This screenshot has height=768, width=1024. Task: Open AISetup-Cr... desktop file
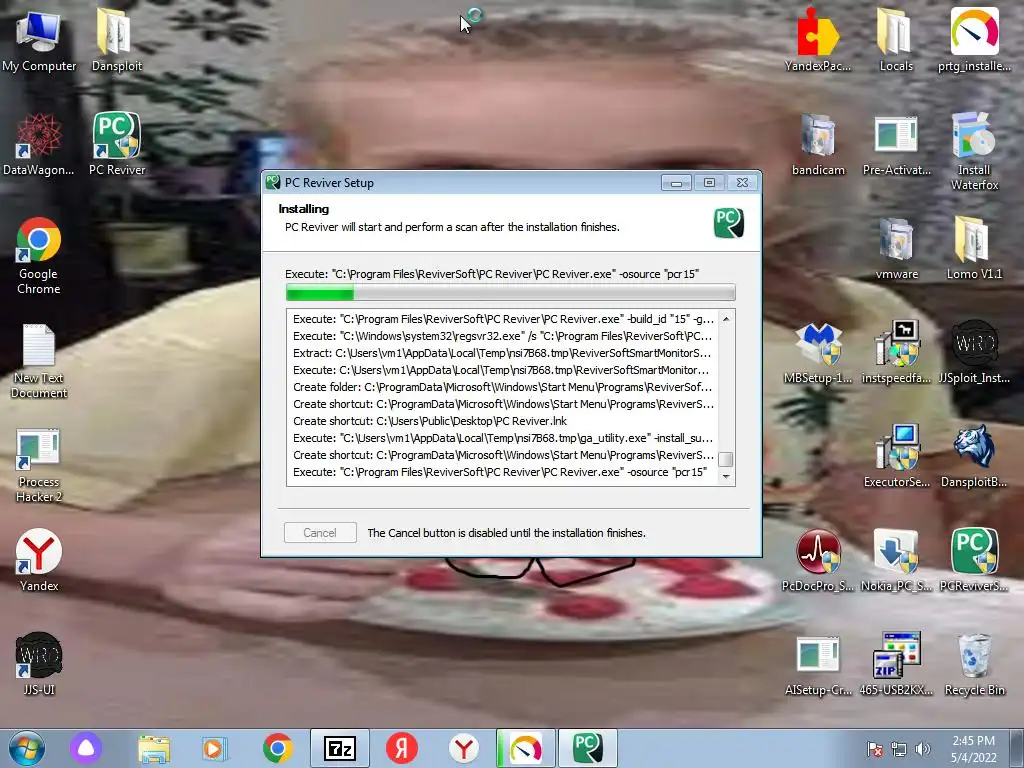[818, 664]
